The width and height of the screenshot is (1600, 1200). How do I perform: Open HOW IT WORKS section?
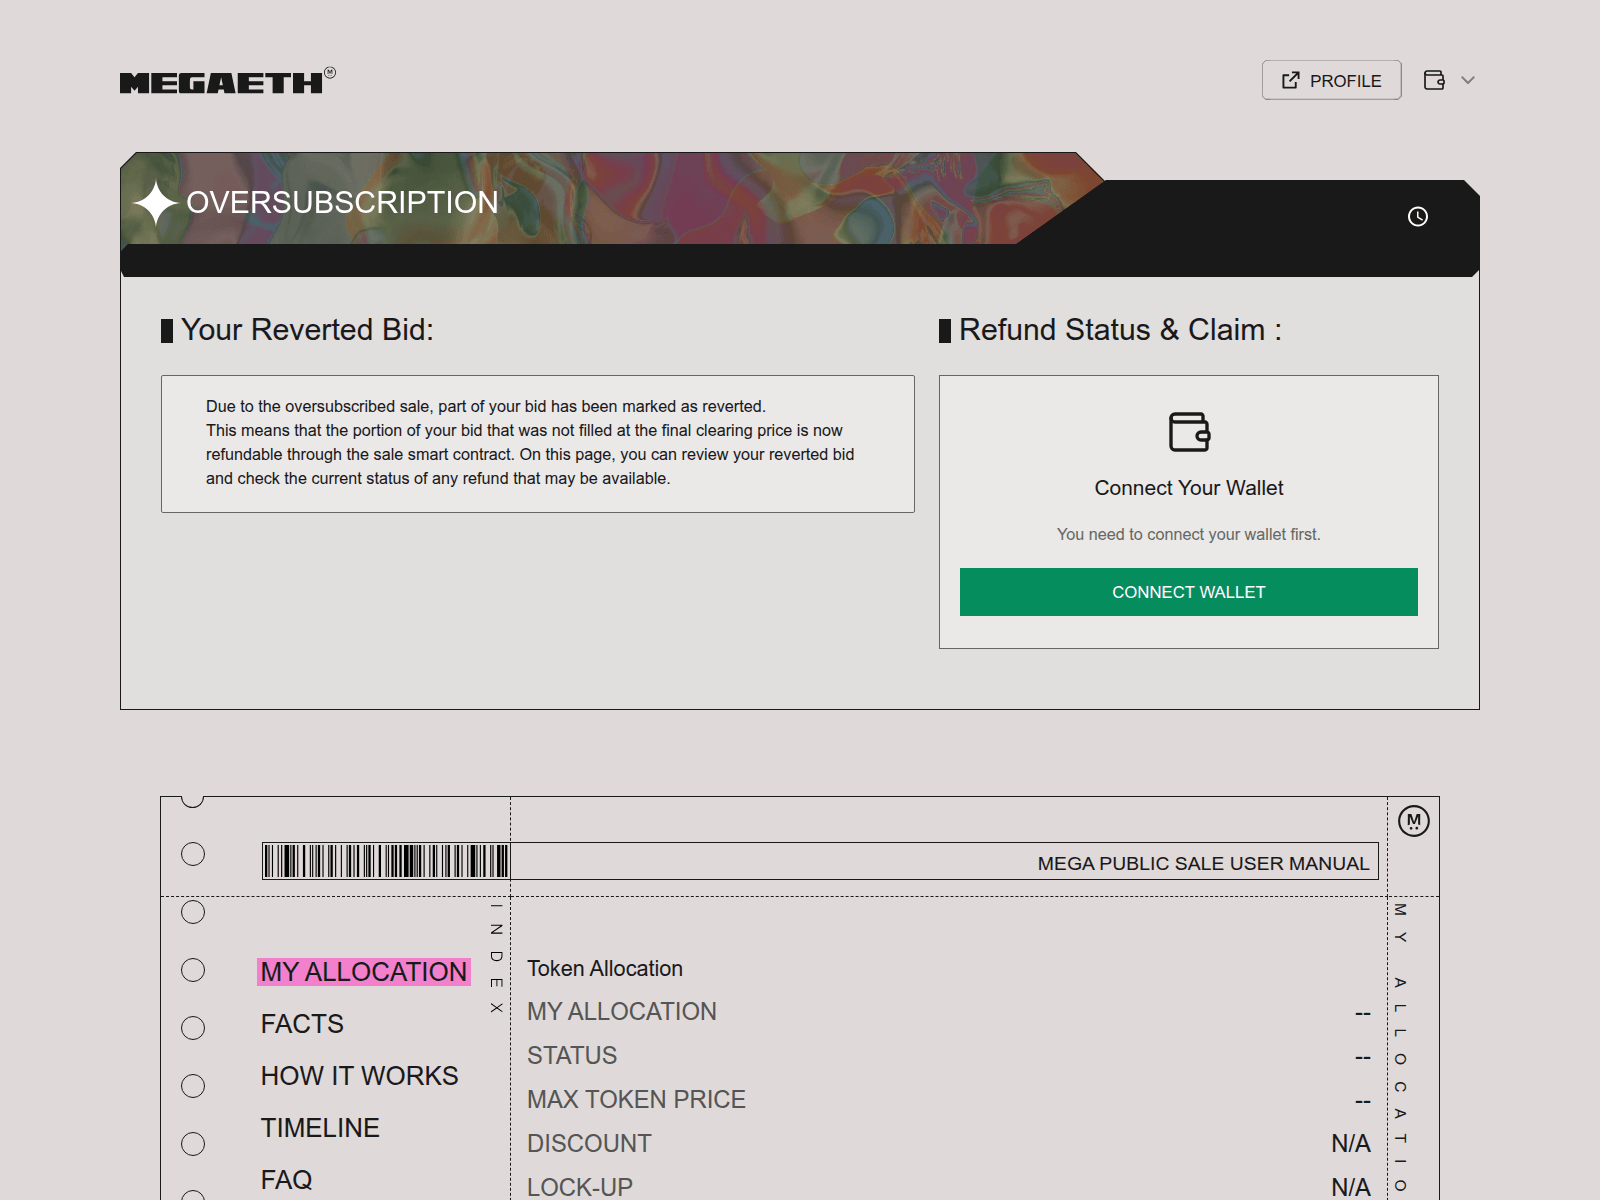click(359, 1076)
